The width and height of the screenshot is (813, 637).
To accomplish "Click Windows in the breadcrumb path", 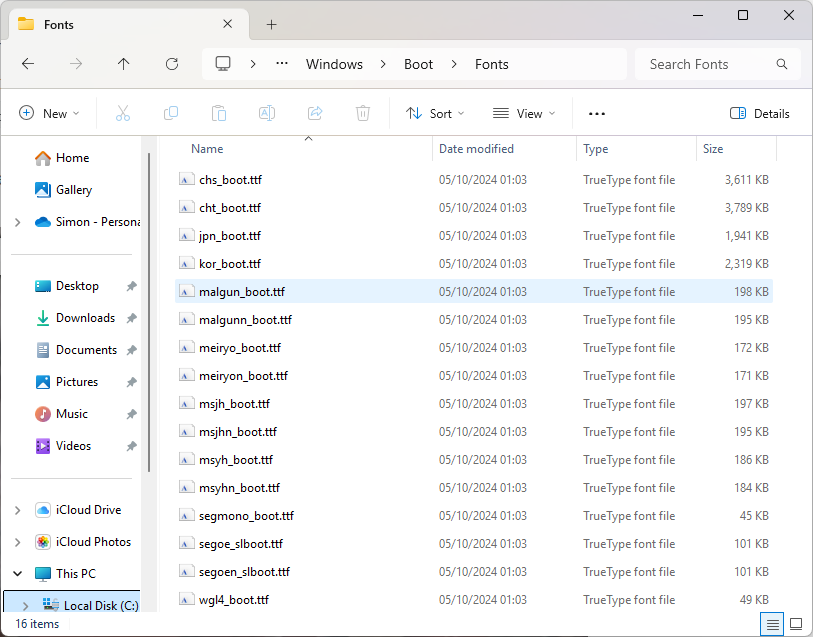I will tap(334, 64).
